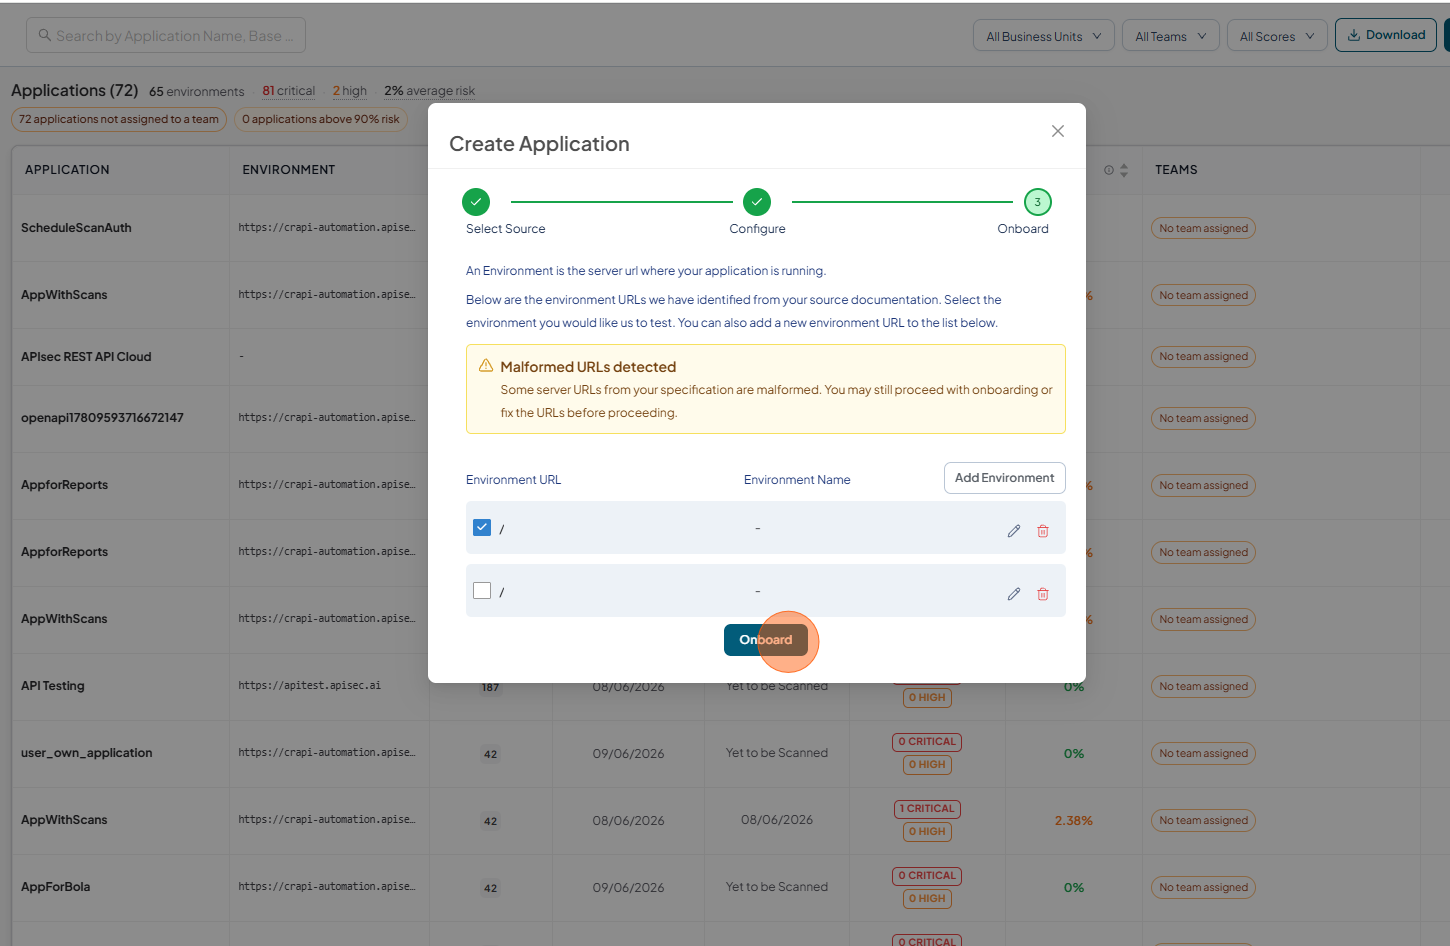
Task: Click the Onboard button
Action: pyautogui.click(x=766, y=640)
